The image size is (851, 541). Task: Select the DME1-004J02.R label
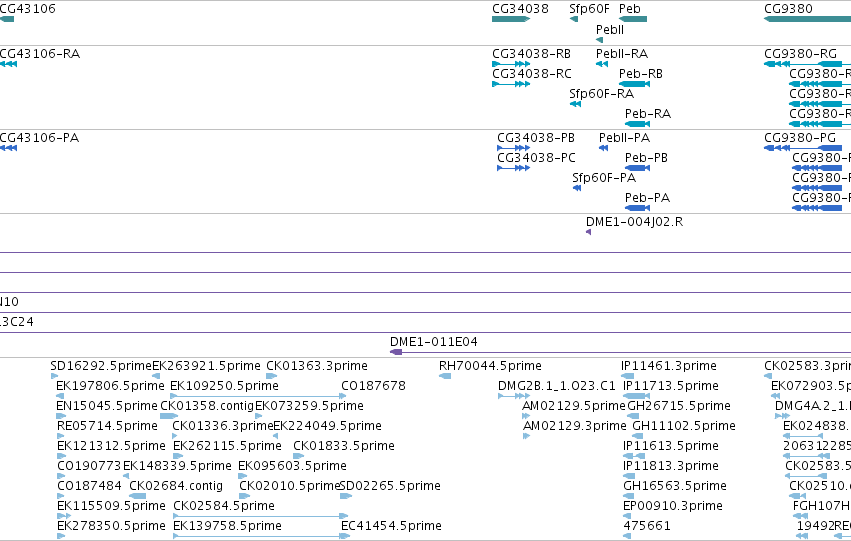(x=634, y=222)
